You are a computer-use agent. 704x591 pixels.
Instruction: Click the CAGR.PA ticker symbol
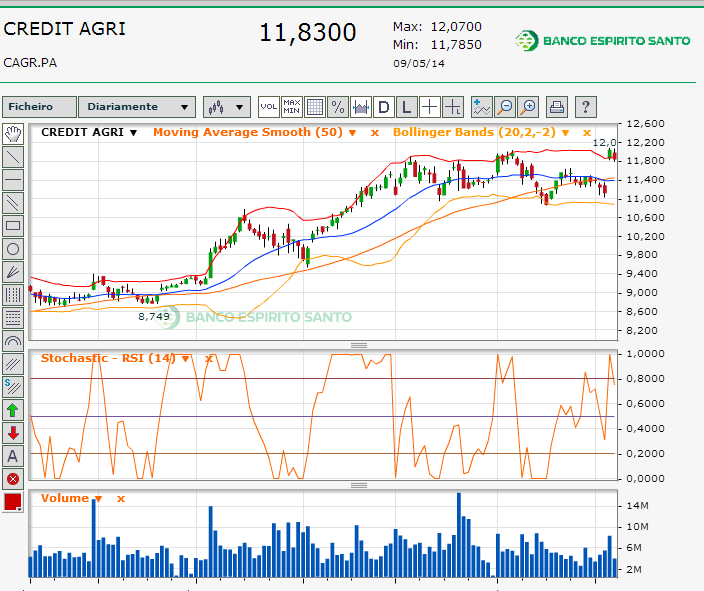[30, 62]
